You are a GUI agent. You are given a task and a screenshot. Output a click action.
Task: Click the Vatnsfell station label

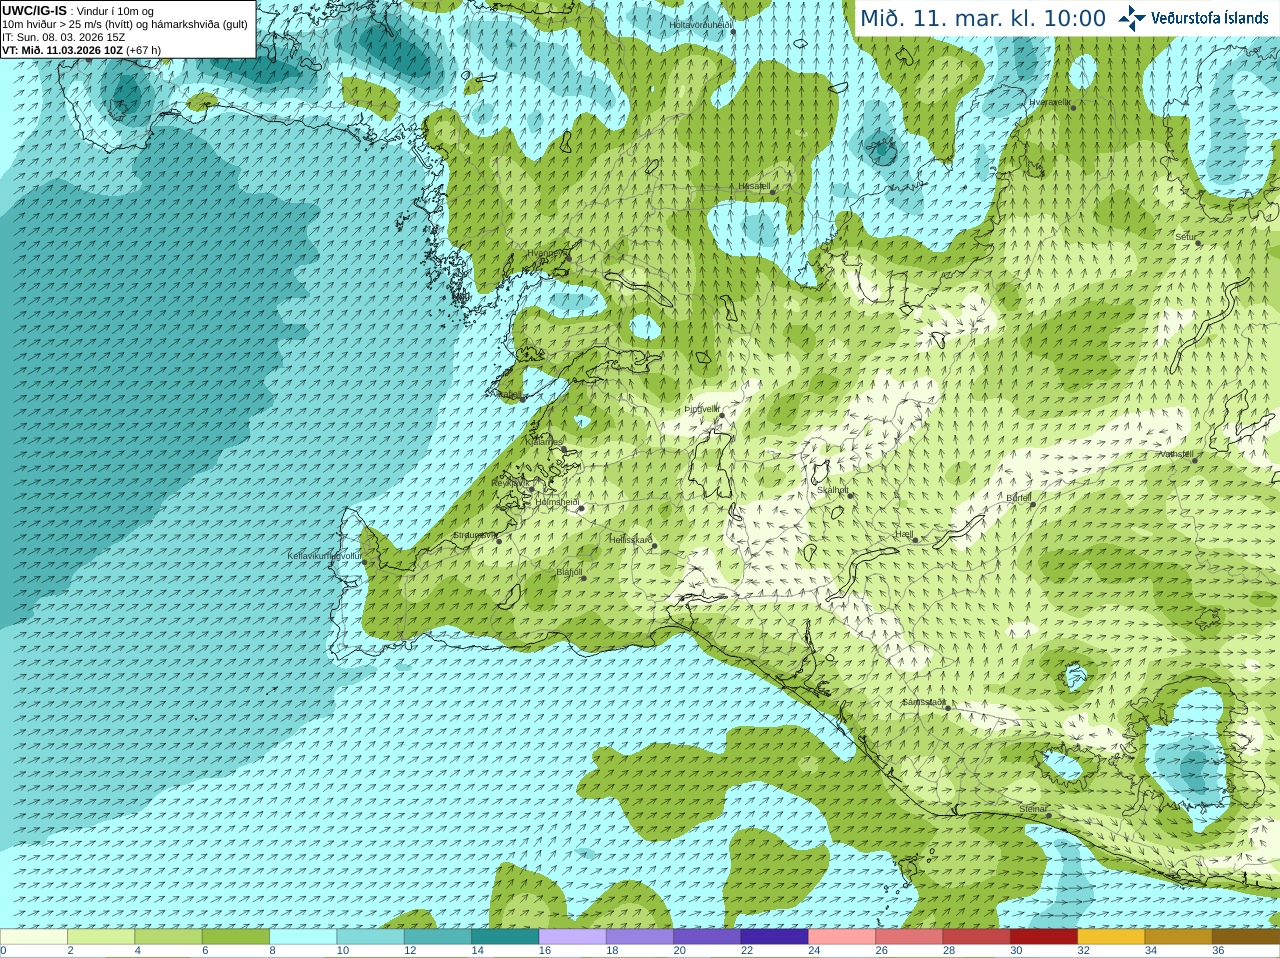tap(1176, 454)
